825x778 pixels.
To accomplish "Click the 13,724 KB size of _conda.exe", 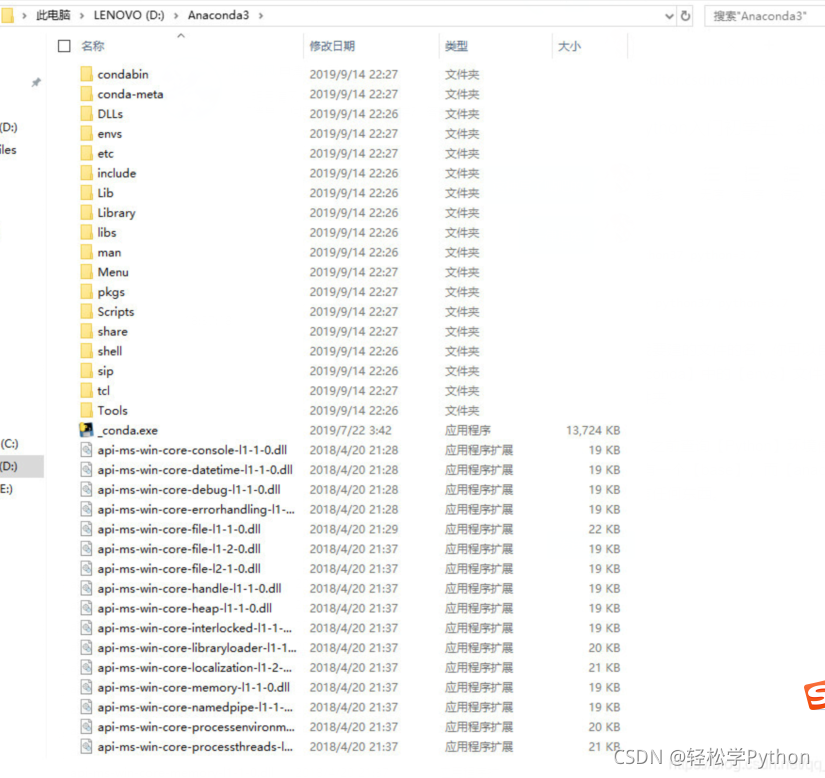I will click(593, 430).
